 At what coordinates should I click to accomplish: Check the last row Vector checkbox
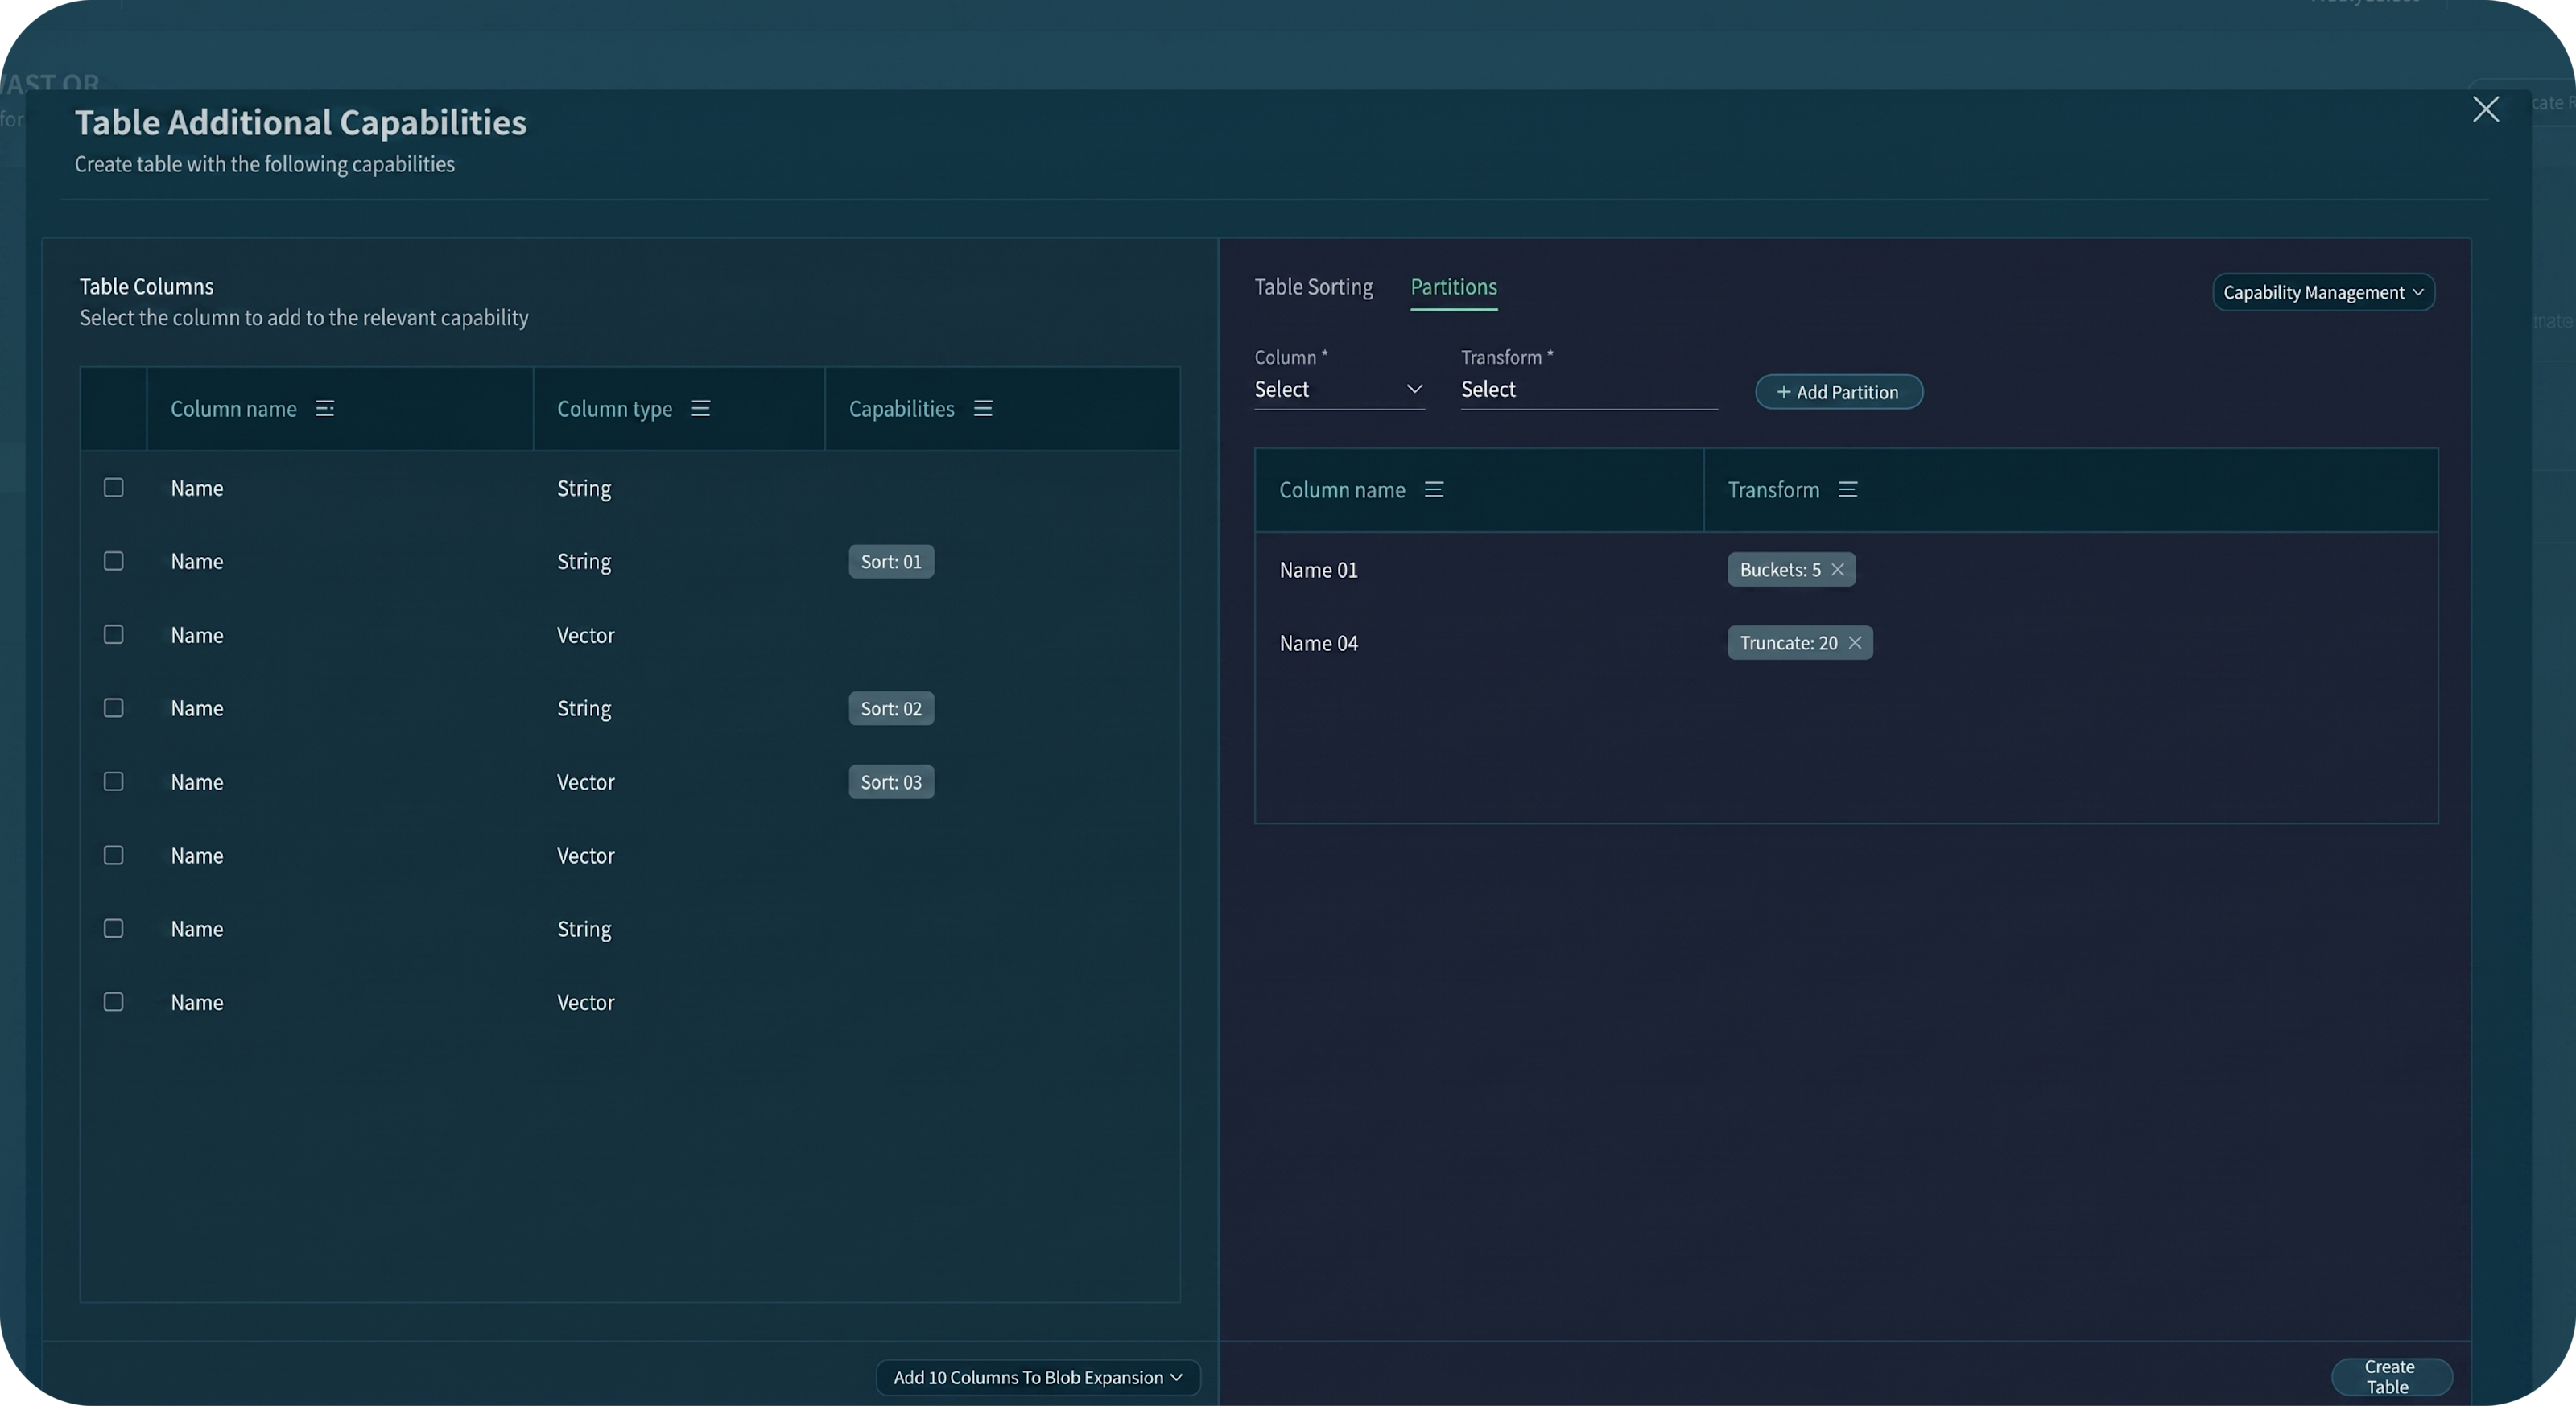tap(114, 1002)
